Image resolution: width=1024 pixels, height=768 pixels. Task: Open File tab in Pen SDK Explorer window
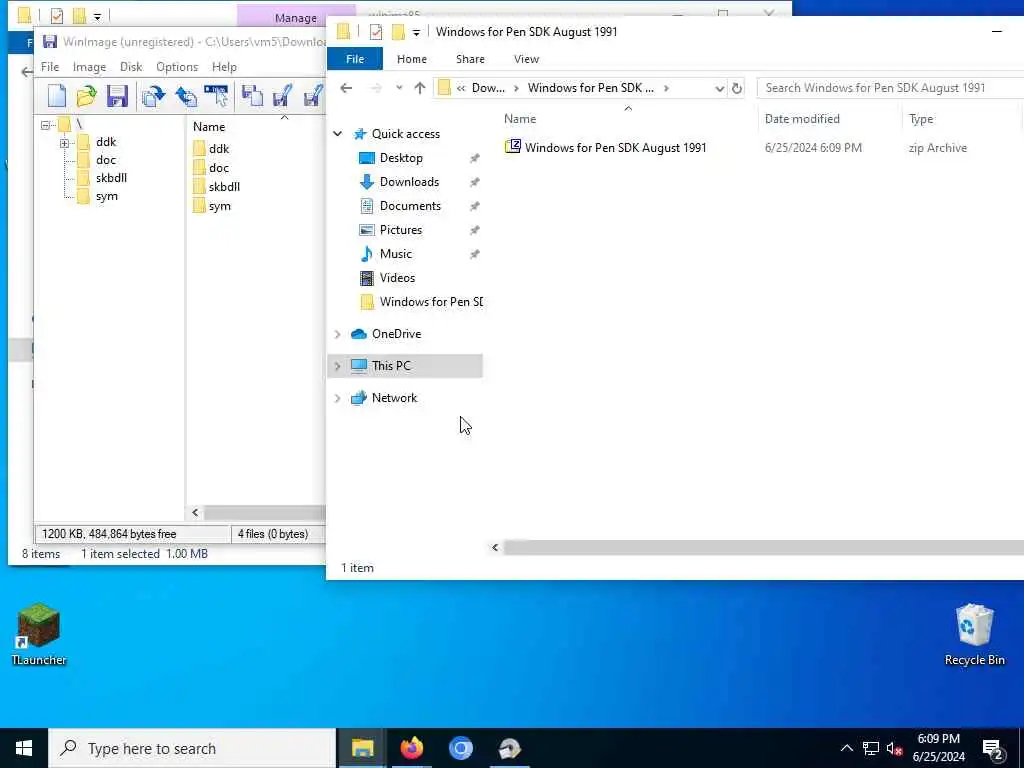point(355,59)
